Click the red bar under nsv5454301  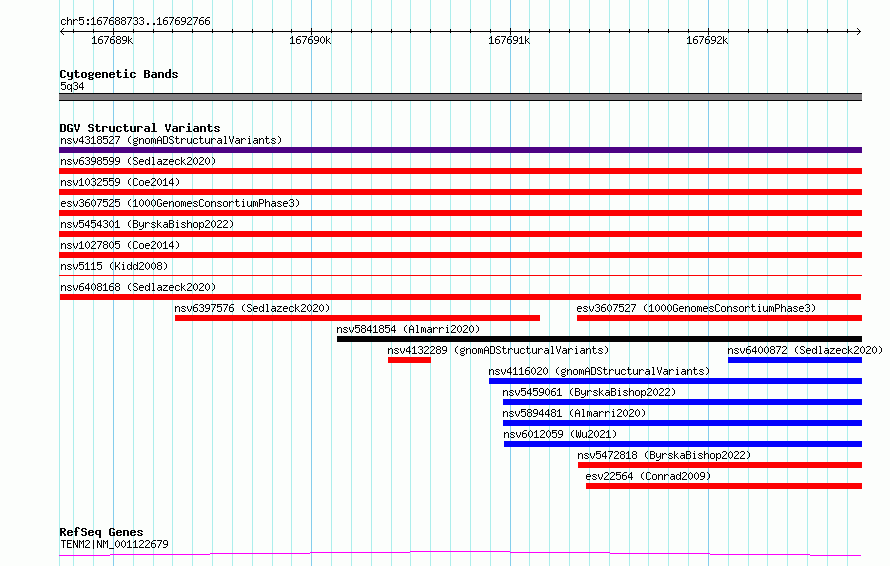click(x=460, y=234)
